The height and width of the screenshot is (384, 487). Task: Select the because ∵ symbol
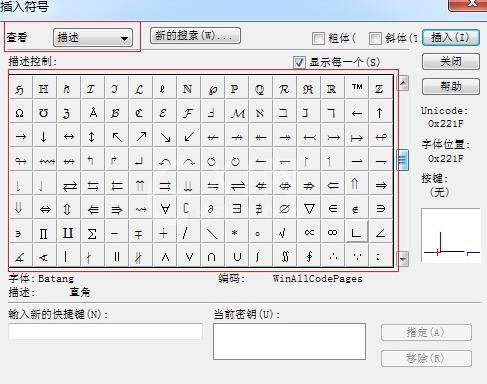(x=357, y=256)
